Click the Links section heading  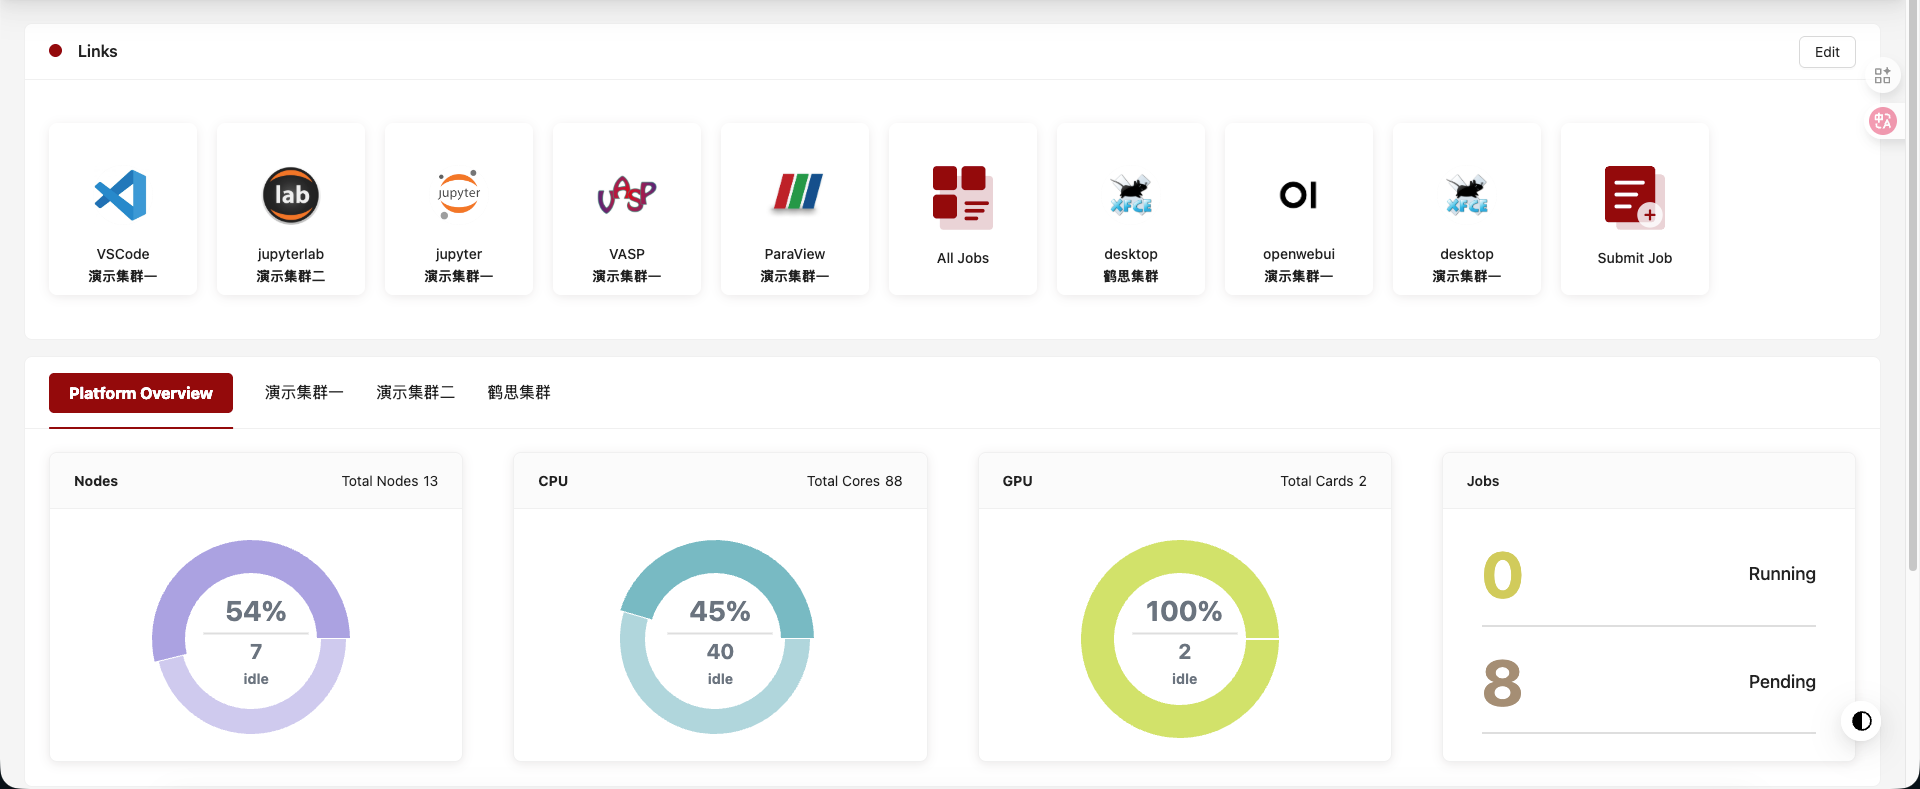point(97,51)
